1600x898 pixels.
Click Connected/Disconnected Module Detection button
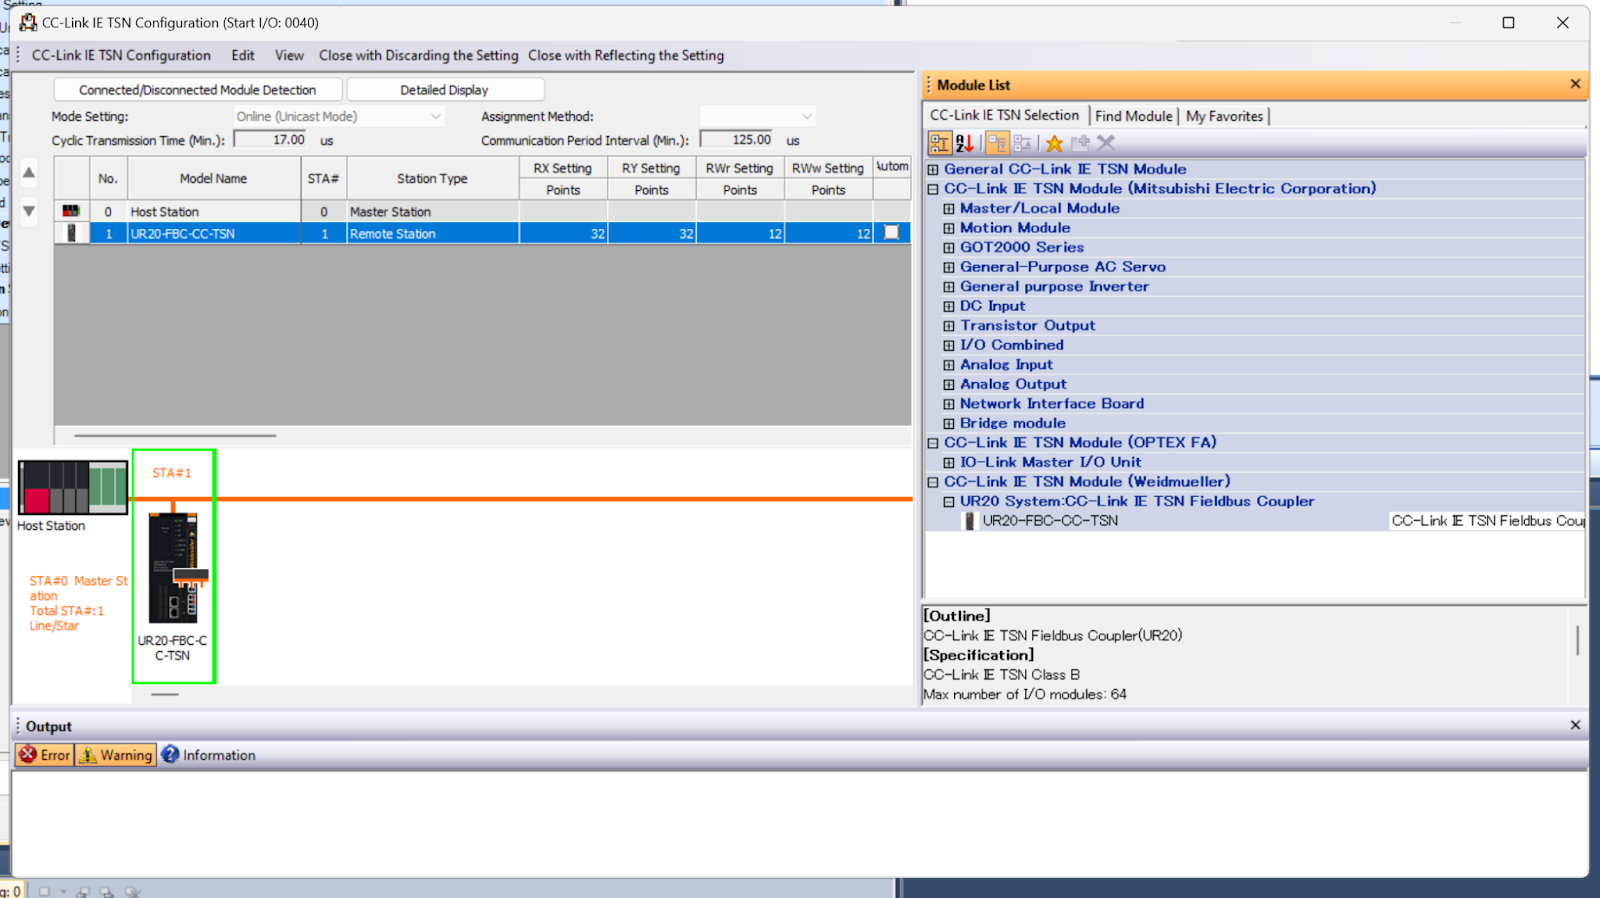[197, 90]
